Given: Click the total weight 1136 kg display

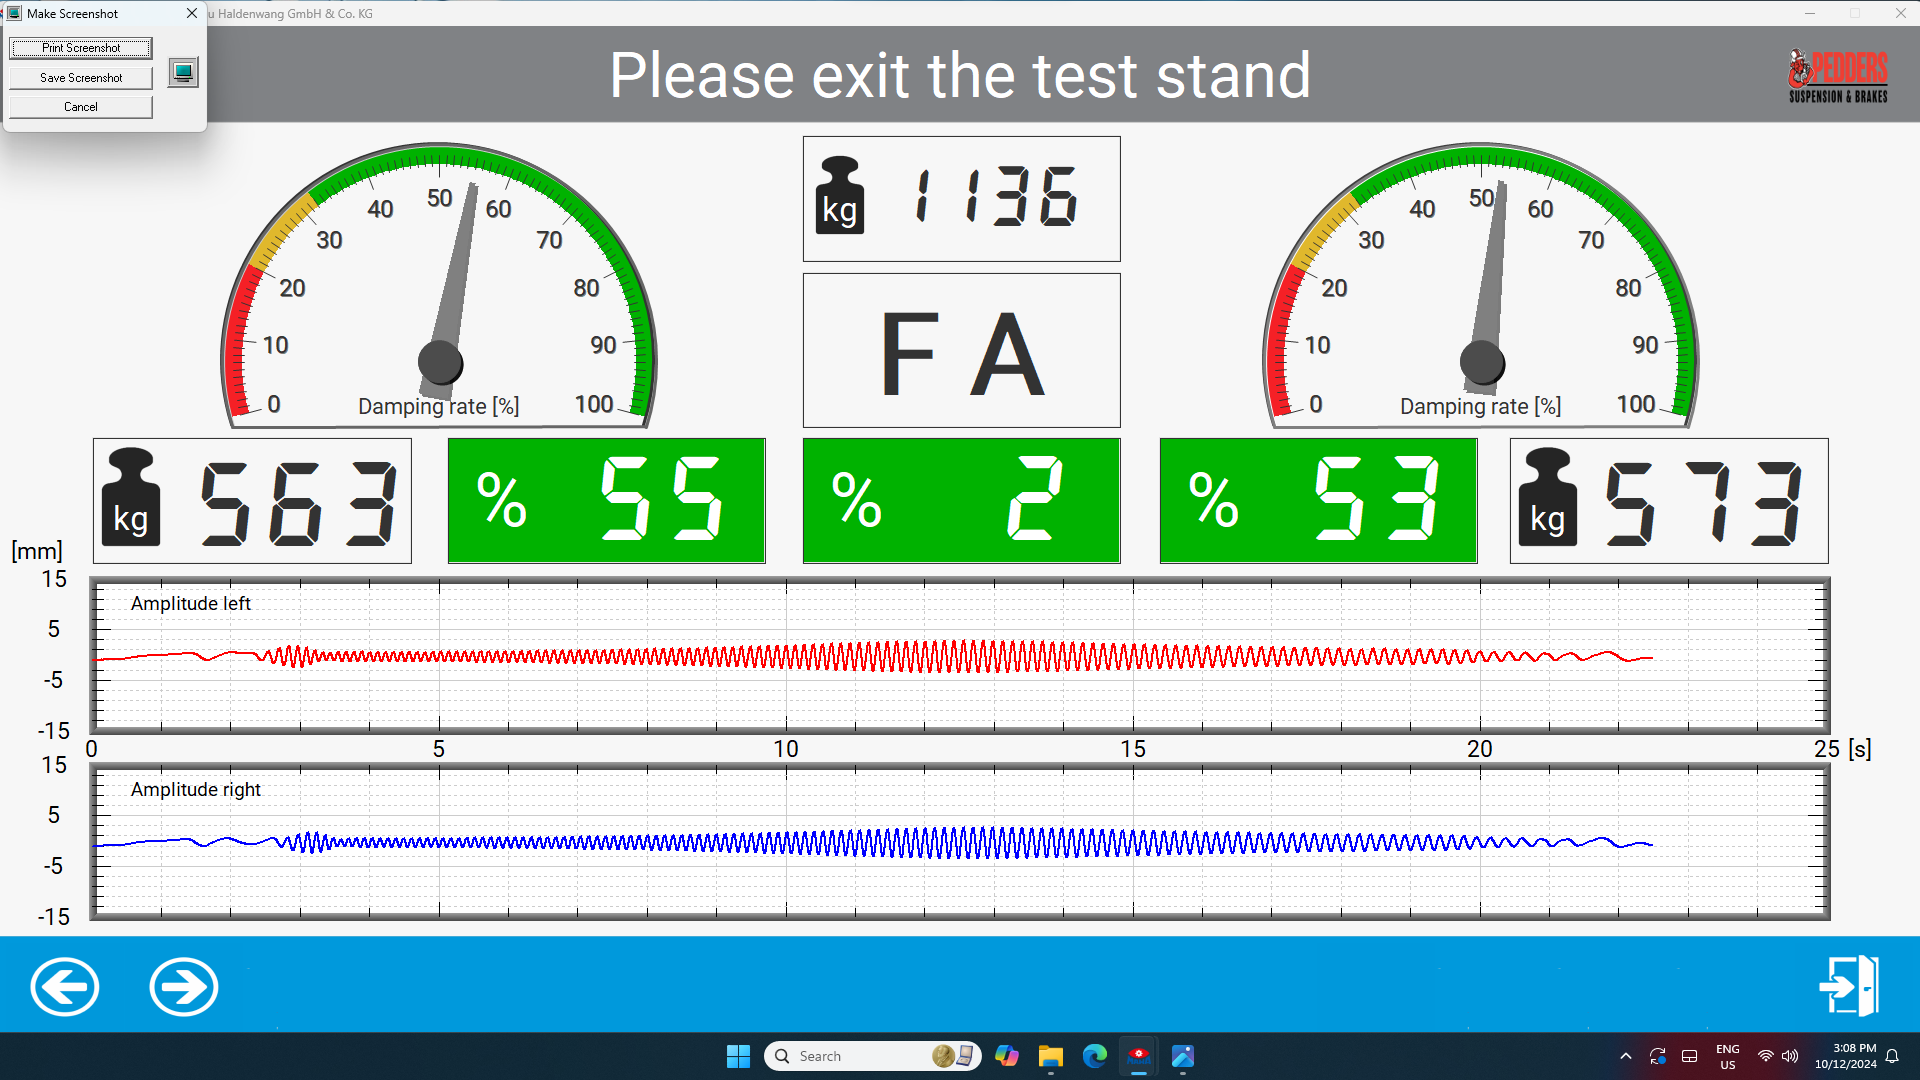Looking at the screenshot, I should 961,198.
